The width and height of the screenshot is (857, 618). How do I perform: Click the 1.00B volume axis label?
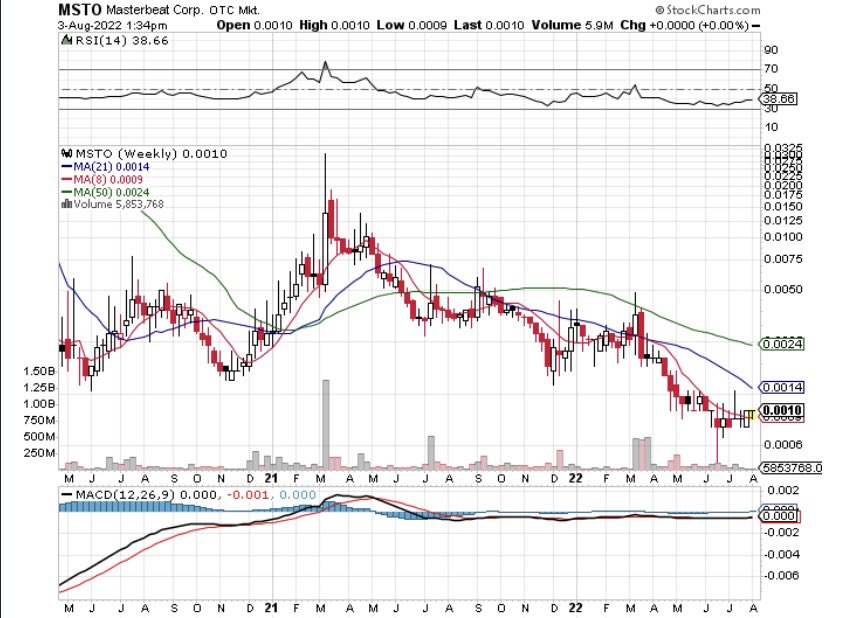point(39,404)
